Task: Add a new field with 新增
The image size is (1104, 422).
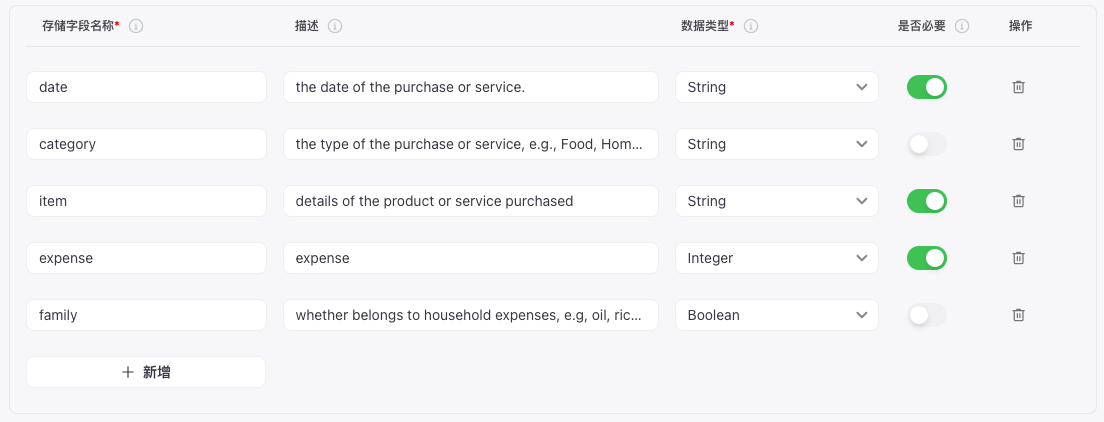Action: point(146,372)
